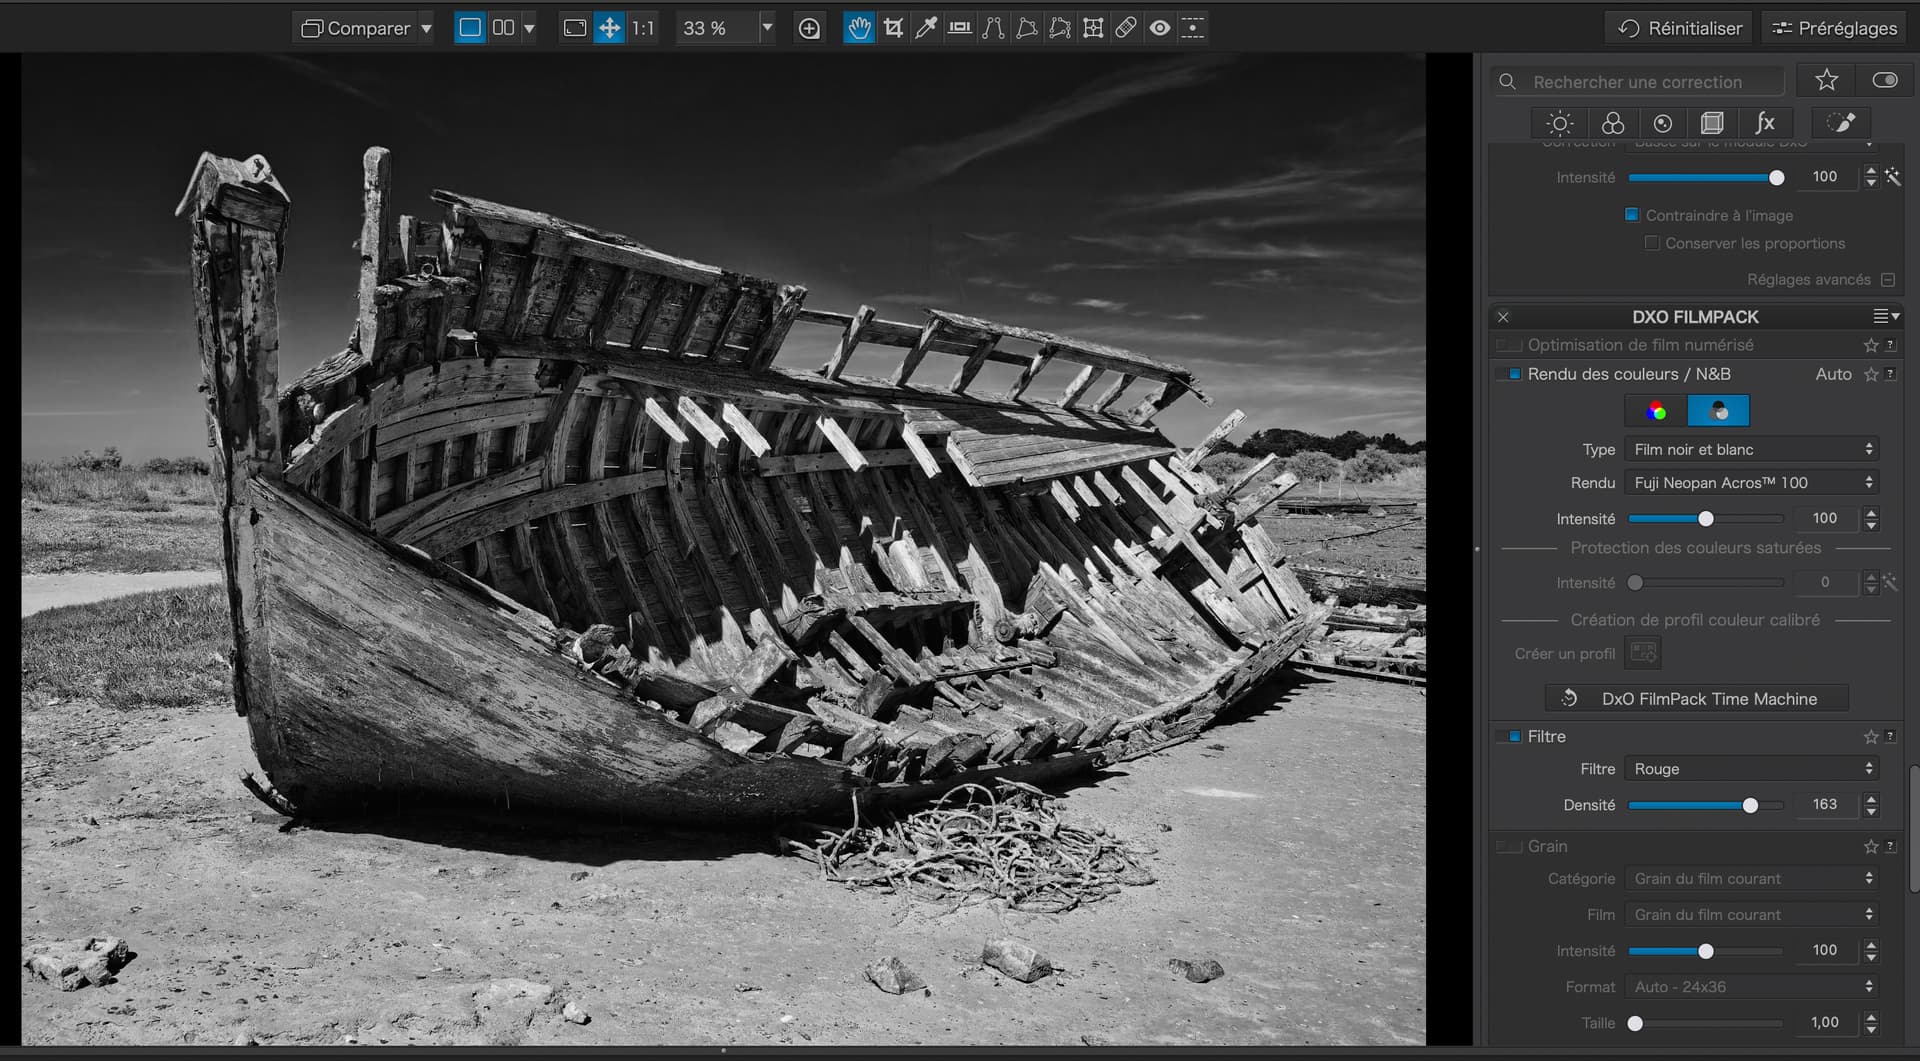Toggle Contraindre à l'image checkbox
This screenshot has width=1920, height=1061.
(x=1632, y=215)
